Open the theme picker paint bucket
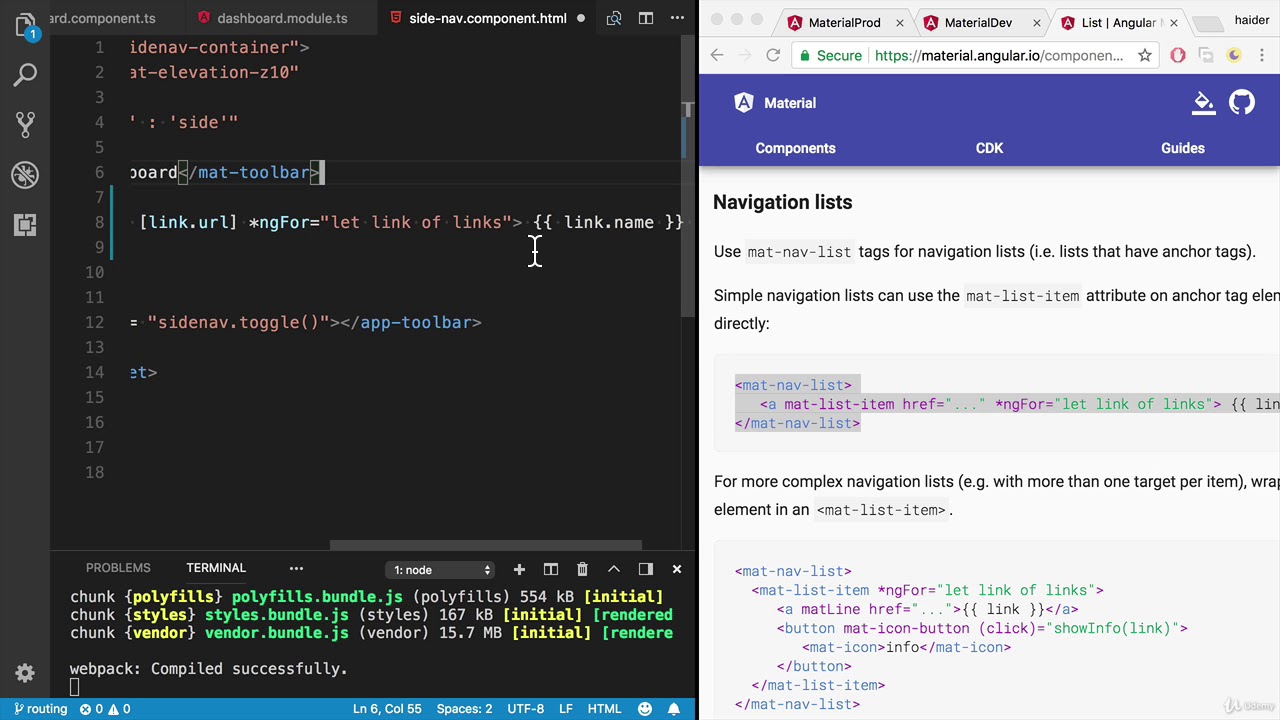 (1204, 103)
